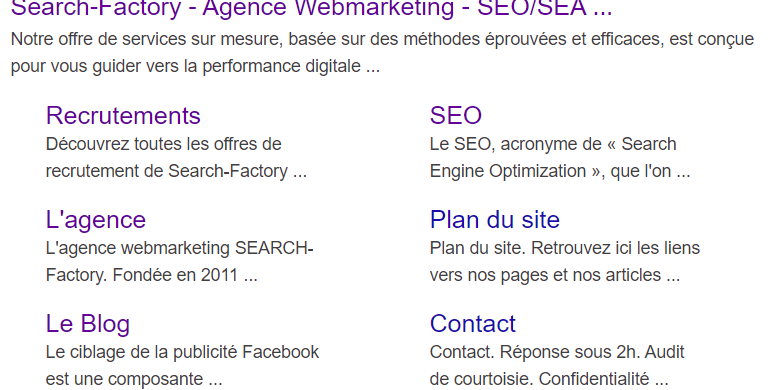The width and height of the screenshot is (778, 390).
Task: Open the L'agence sitelink
Action: coord(96,220)
